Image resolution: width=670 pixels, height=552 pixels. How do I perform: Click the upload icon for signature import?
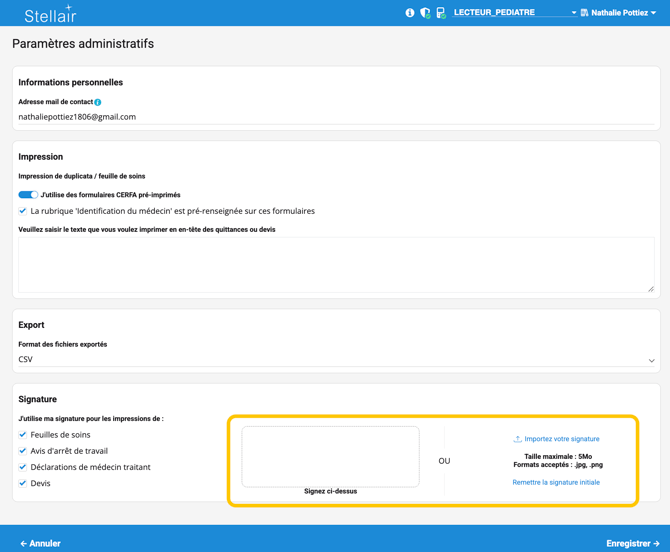[517, 439]
